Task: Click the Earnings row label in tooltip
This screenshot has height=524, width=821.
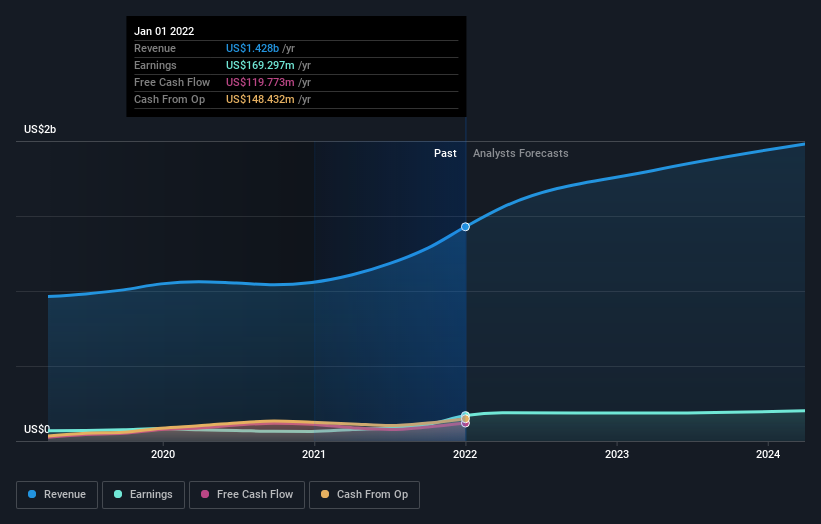Action: click(x=155, y=65)
